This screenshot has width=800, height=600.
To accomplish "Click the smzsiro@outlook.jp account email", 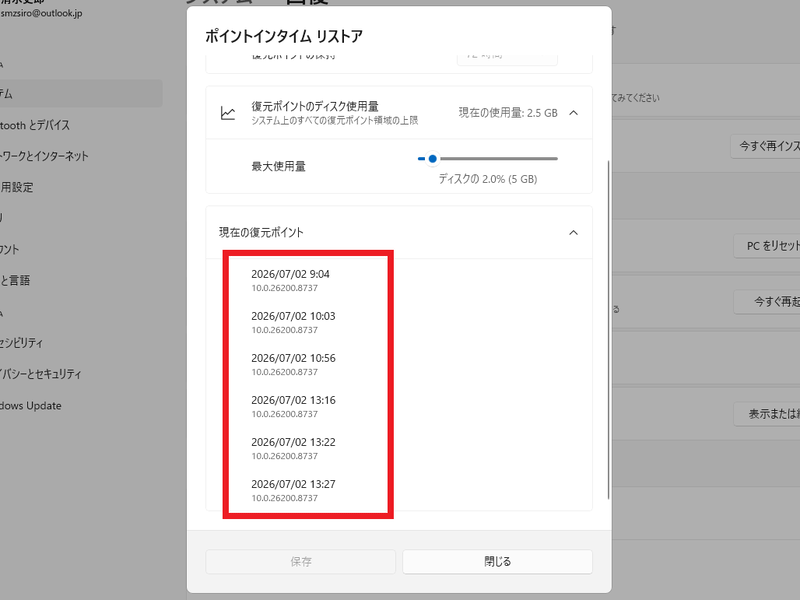I will click(41, 13).
